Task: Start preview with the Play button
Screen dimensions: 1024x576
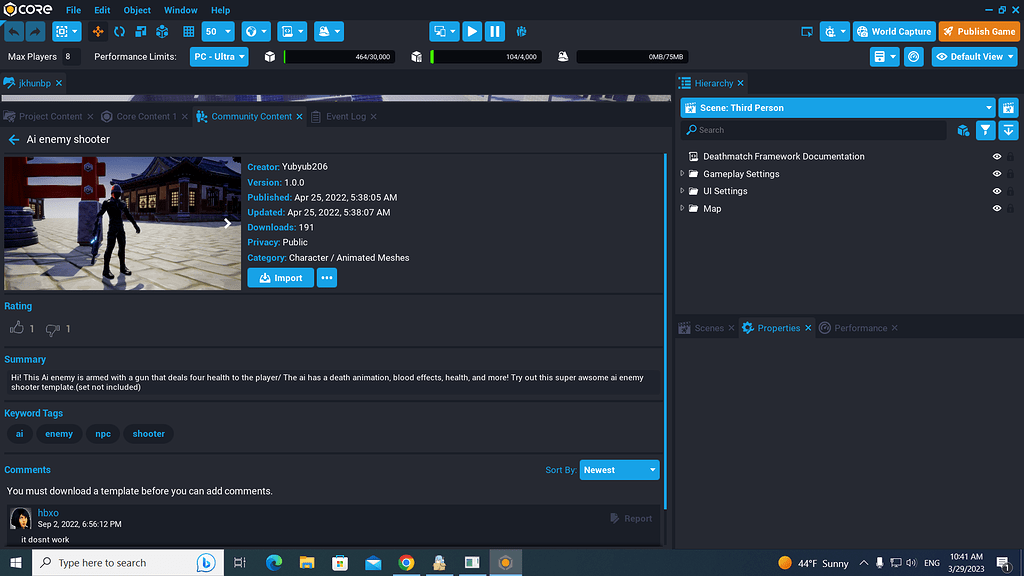Action: [472, 31]
